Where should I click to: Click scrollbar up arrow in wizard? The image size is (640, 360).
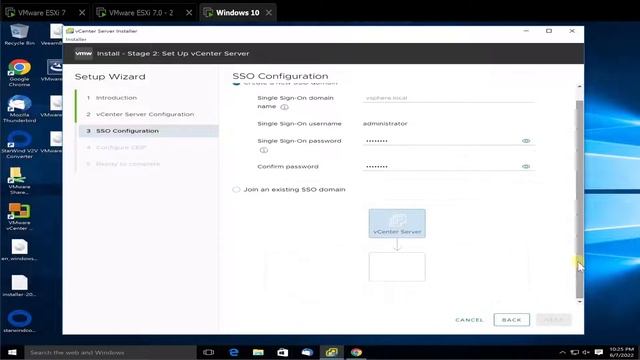point(579,87)
